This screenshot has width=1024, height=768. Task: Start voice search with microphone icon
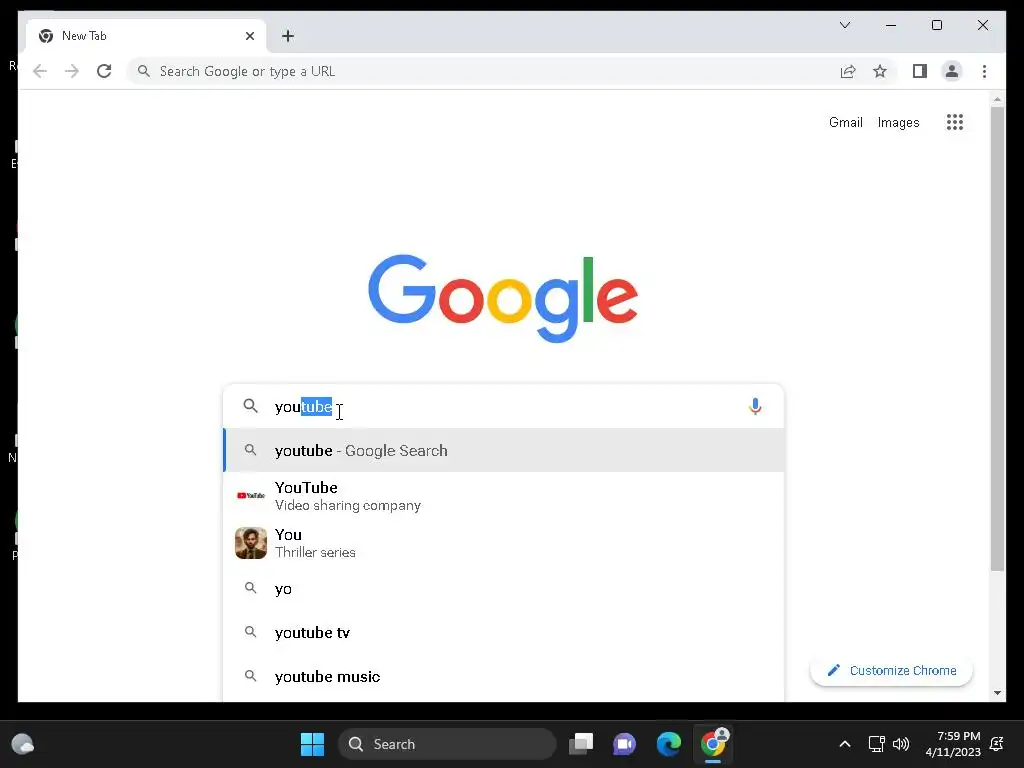(755, 406)
